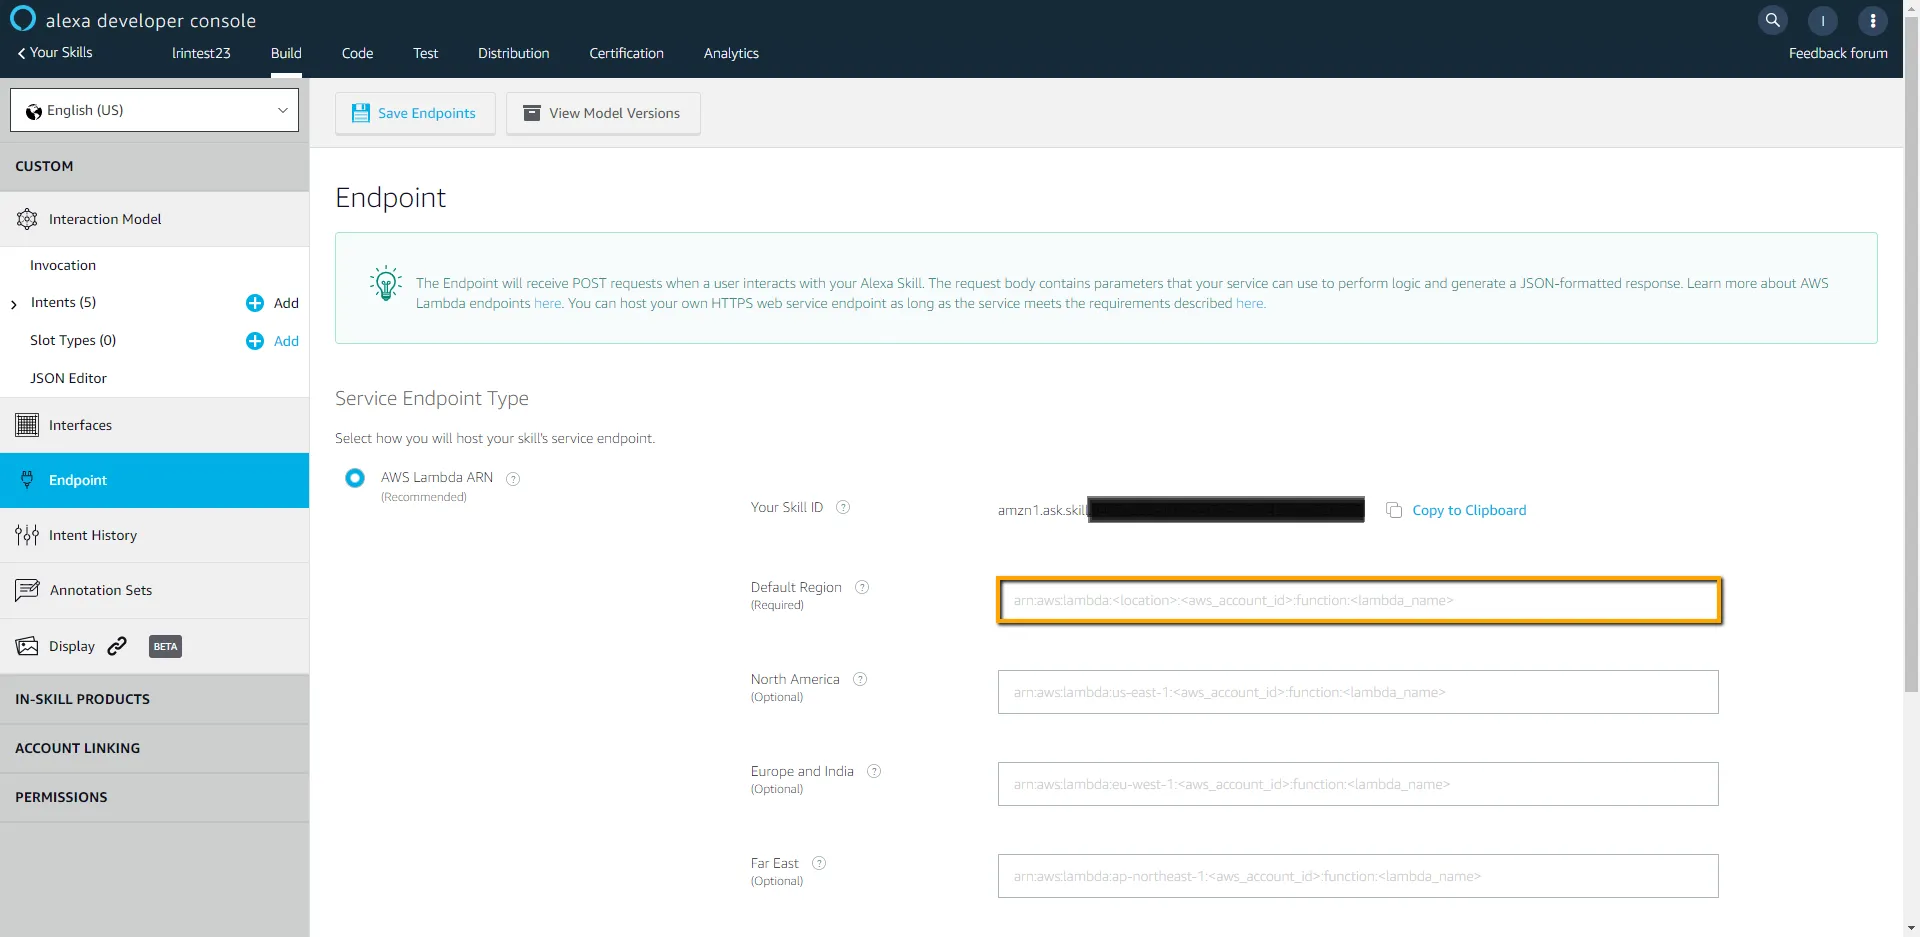Open the search magnifier in the header
The width and height of the screenshot is (1920, 937).
1772,20
